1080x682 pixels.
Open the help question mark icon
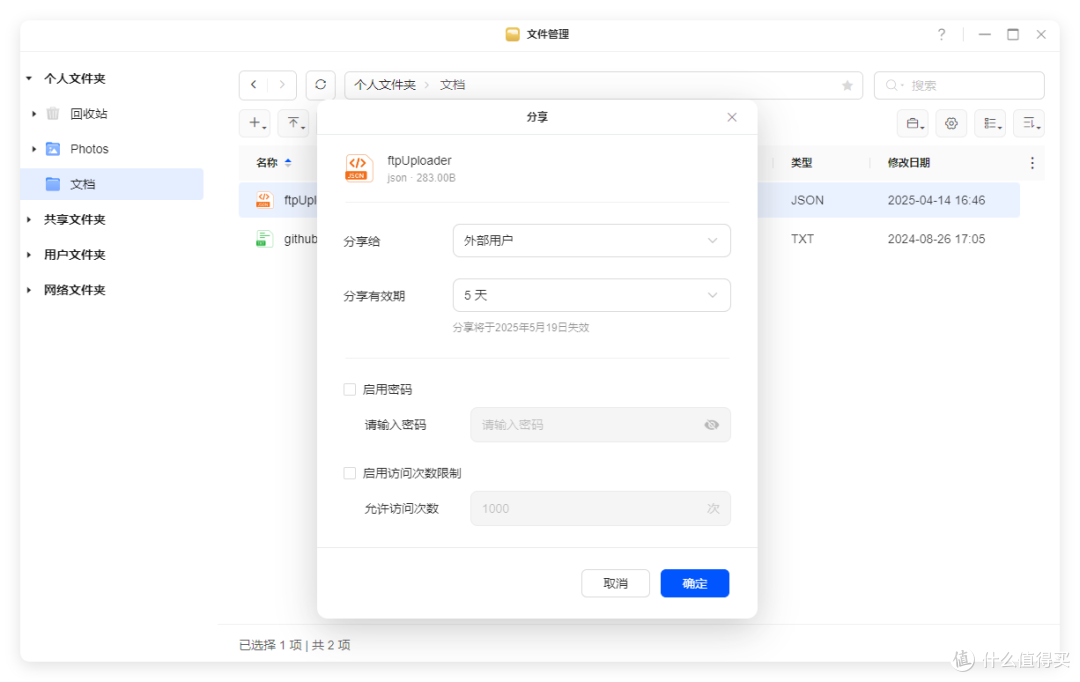coord(941,34)
